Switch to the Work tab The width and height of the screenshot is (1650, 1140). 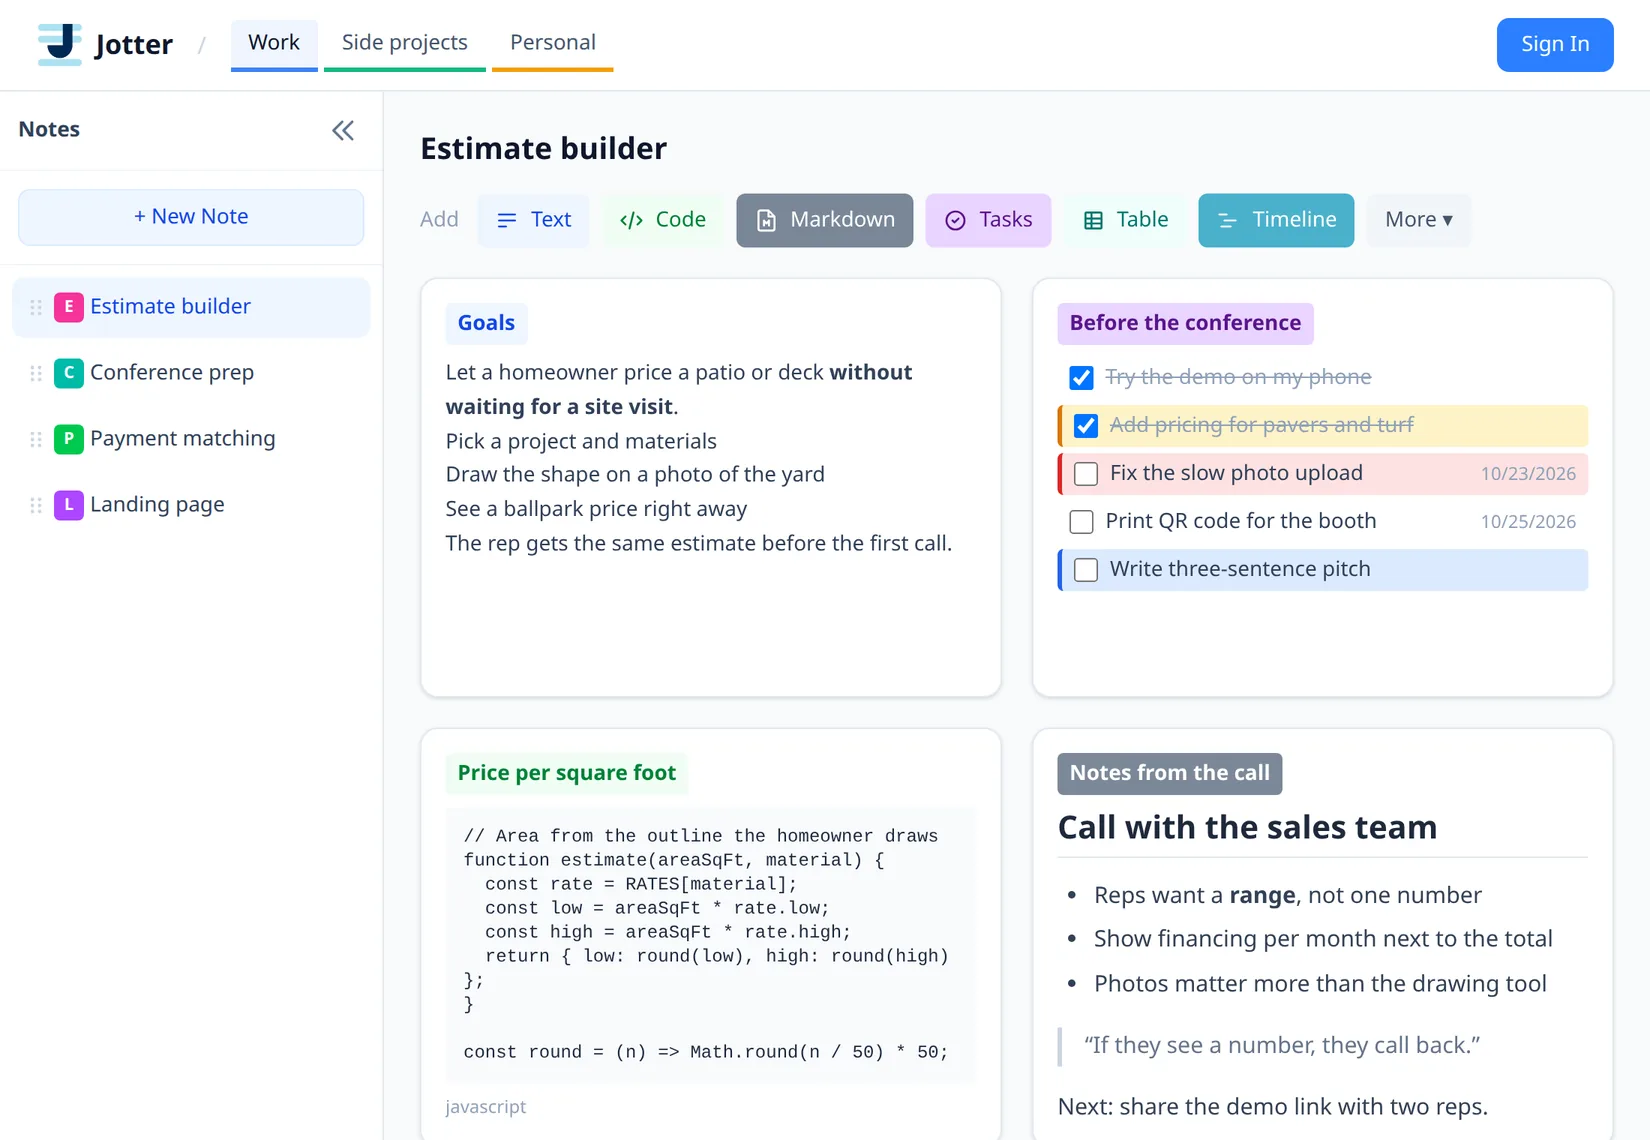coord(274,44)
